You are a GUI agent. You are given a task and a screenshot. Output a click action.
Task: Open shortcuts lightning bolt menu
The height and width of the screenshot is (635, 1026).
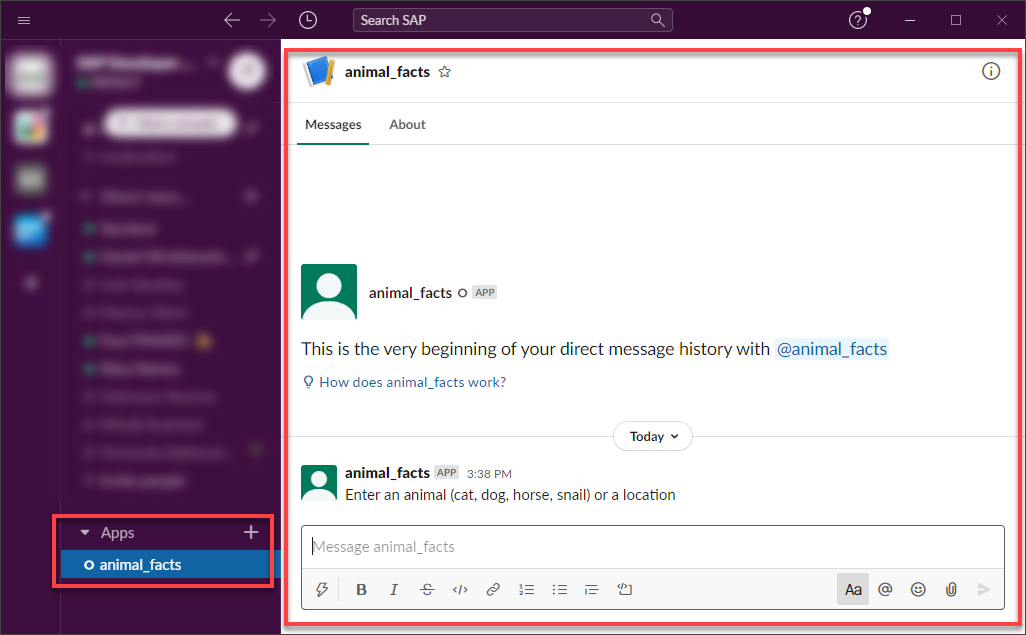321,589
